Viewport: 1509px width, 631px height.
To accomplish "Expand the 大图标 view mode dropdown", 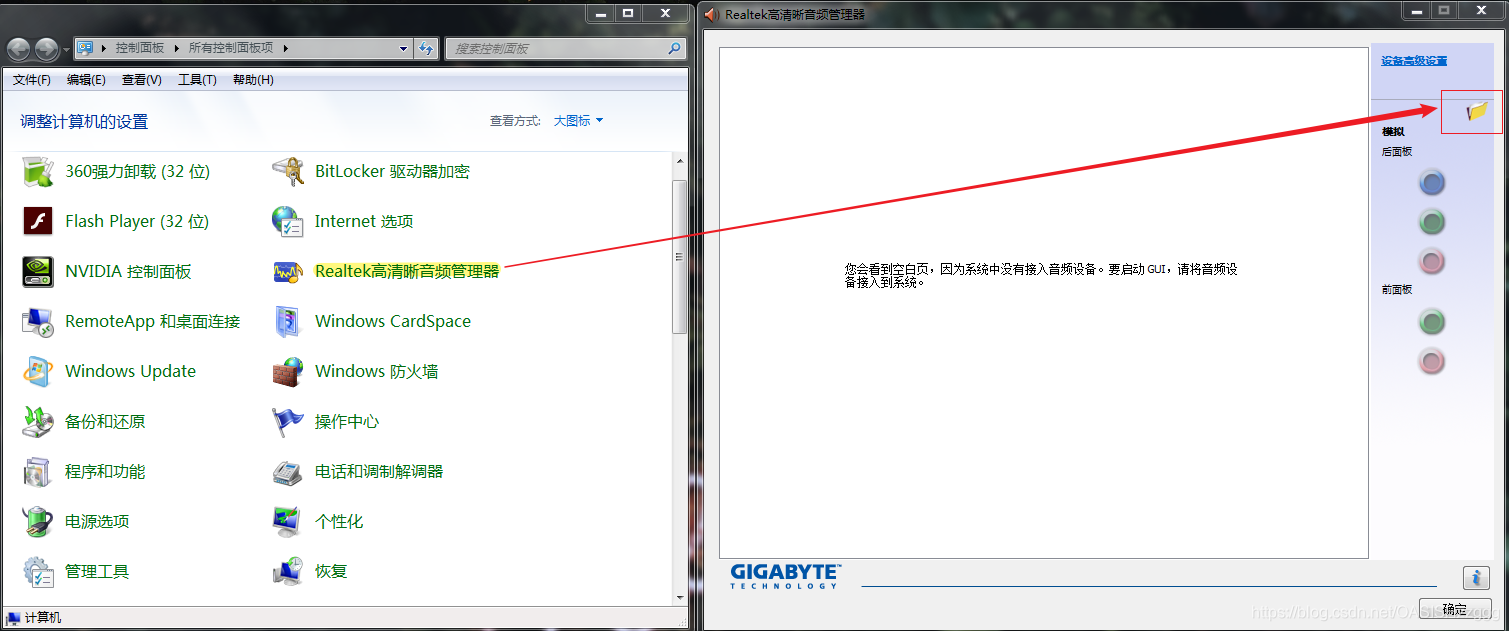I will tap(579, 121).
